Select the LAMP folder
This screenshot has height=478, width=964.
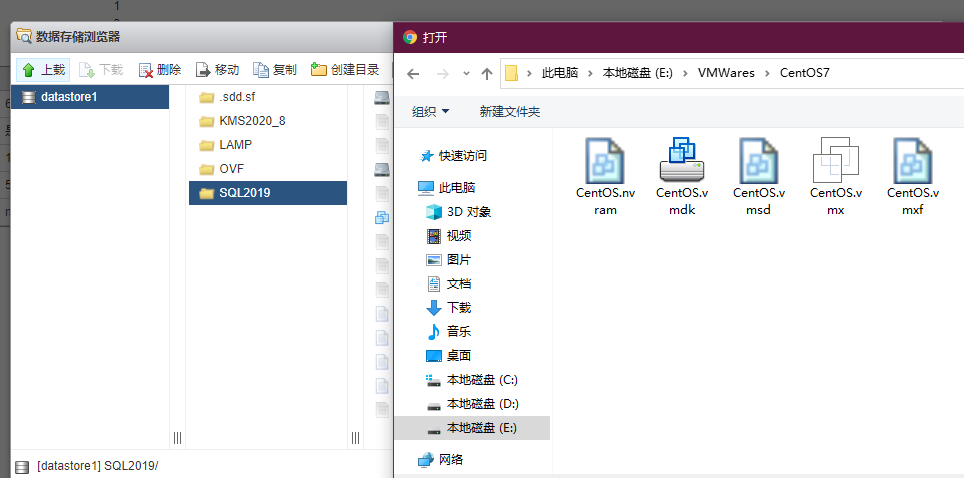click(x=267, y=145)
